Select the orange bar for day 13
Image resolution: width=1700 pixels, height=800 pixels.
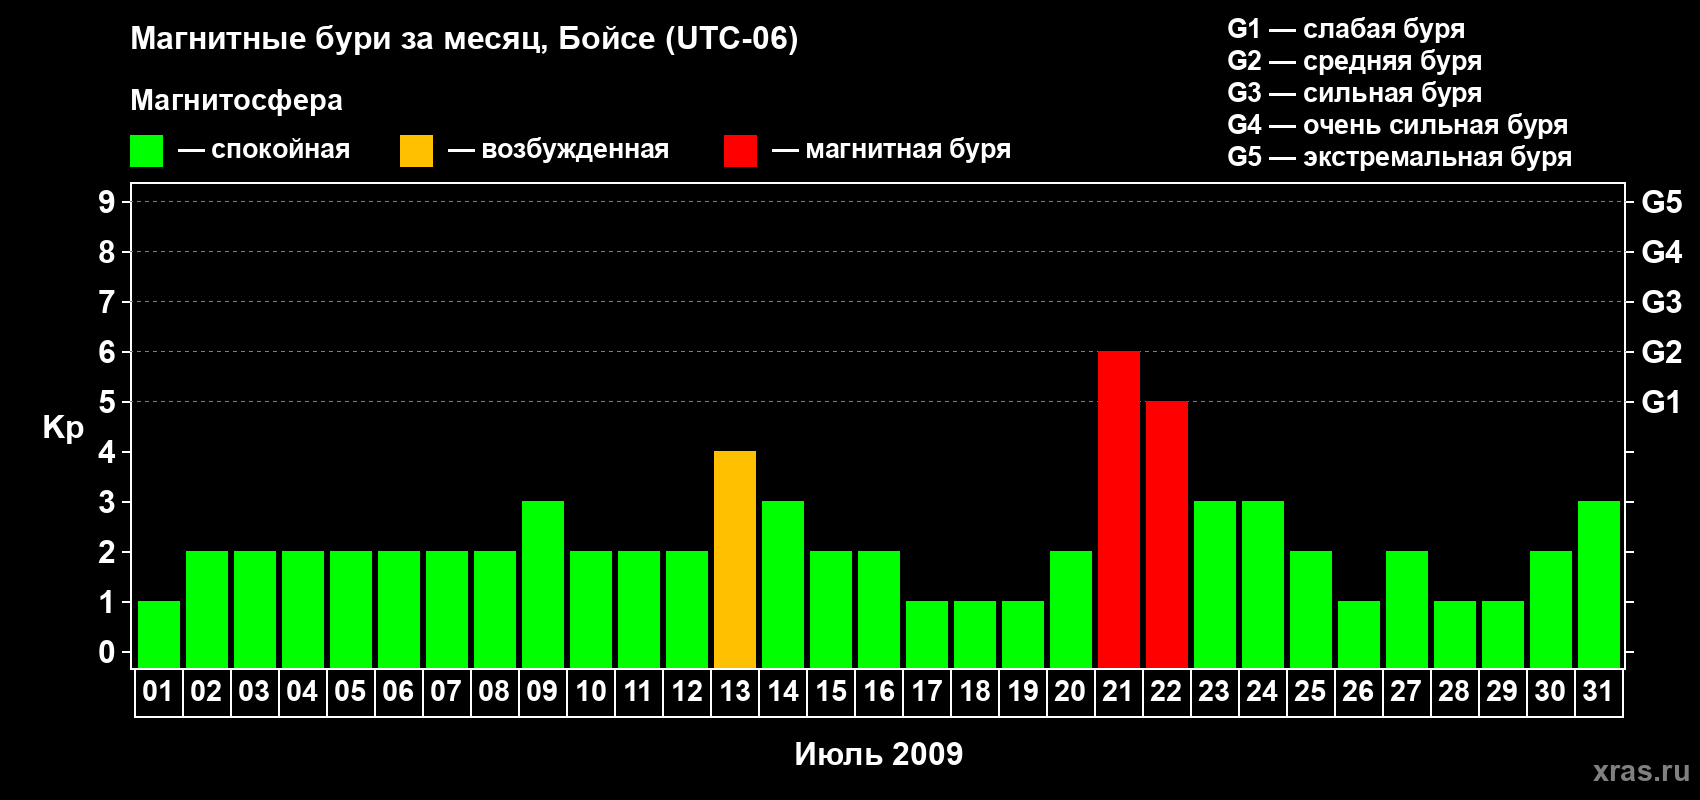click(x=735, y=560)
